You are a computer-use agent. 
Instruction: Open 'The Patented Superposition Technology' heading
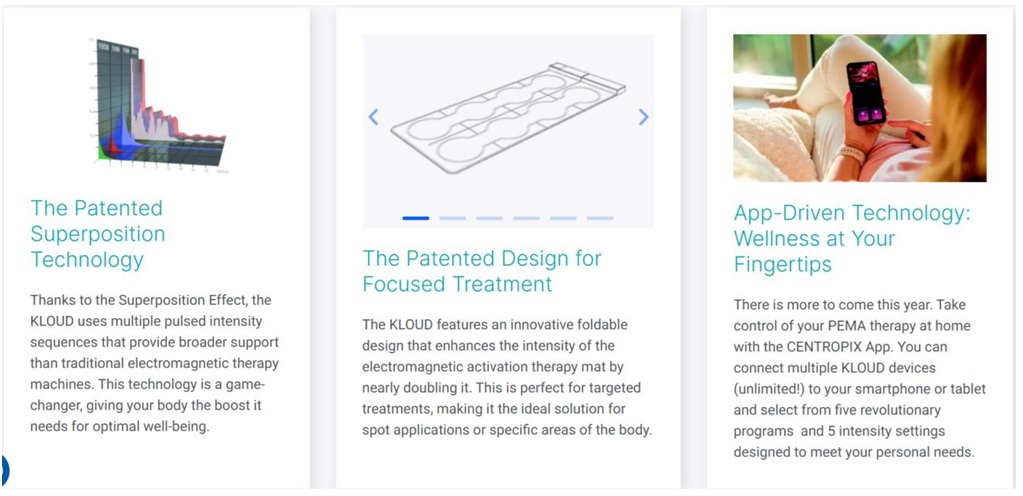tap(97, 234)
